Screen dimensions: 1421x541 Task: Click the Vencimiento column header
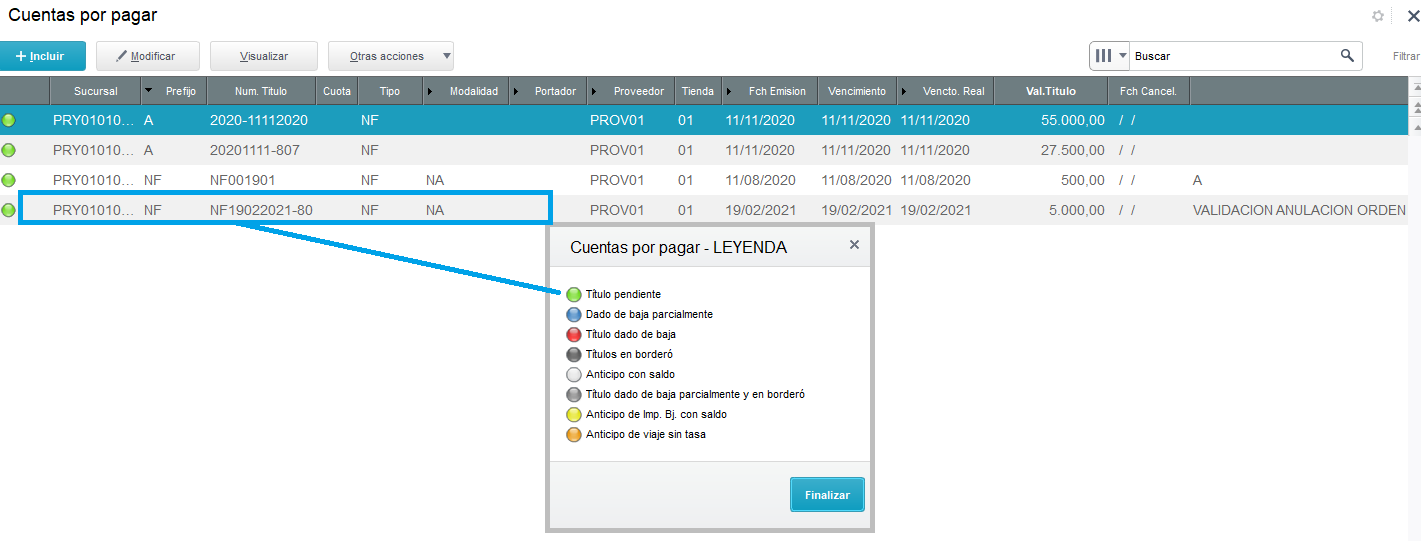click(x=857, y=91)
